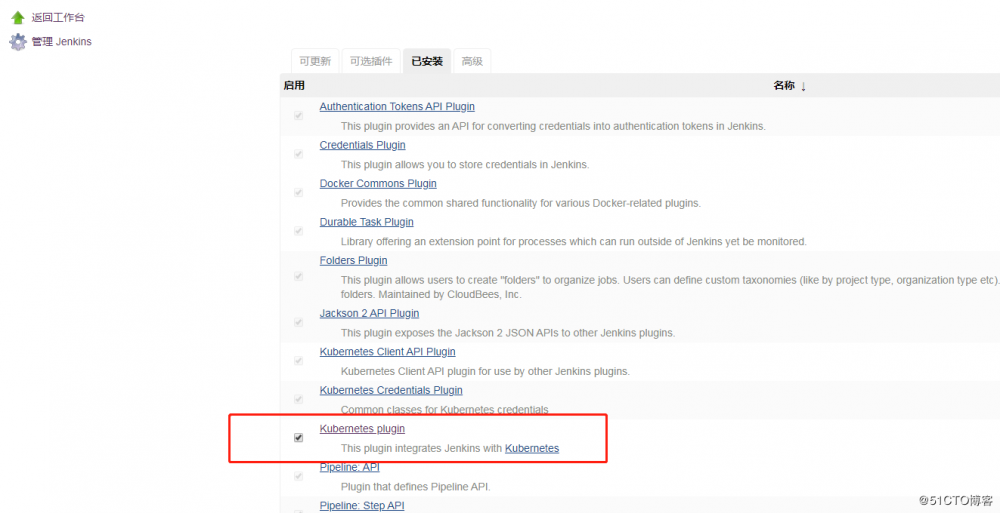Click the green up-arrow return icon
The height and width of the screenshot is (513, 1000).
click(18, 18)
